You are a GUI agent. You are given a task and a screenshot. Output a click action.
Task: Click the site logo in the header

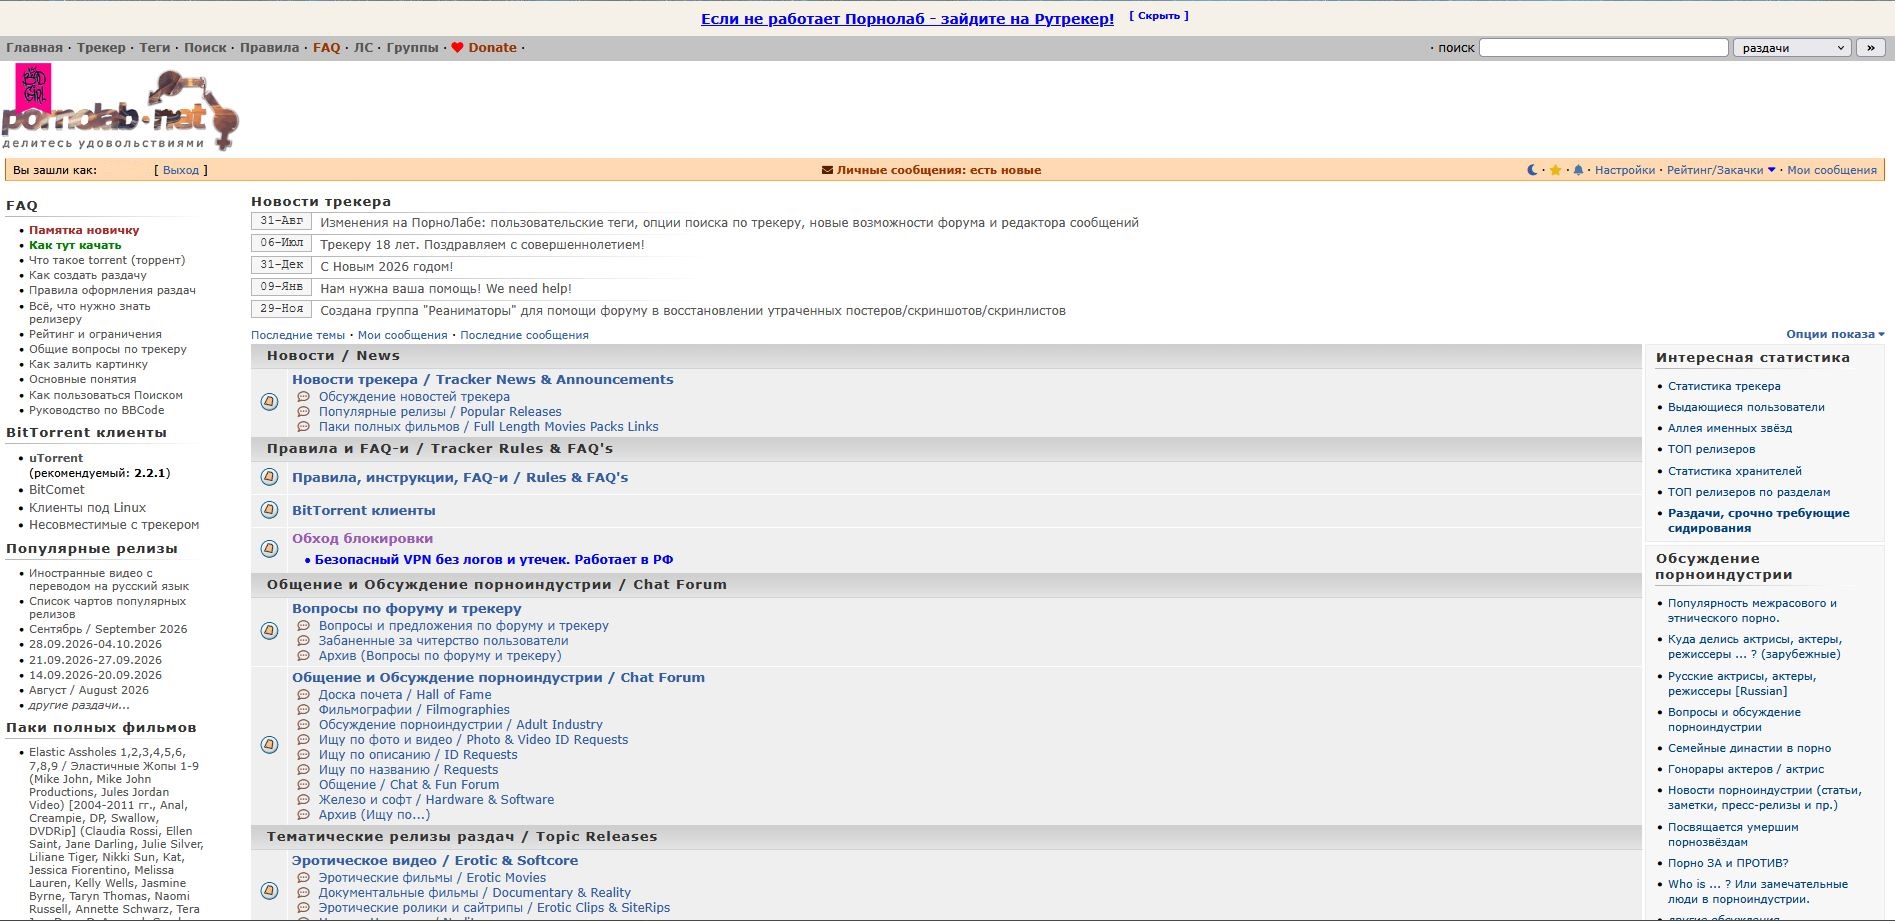[x=120, y=108]
